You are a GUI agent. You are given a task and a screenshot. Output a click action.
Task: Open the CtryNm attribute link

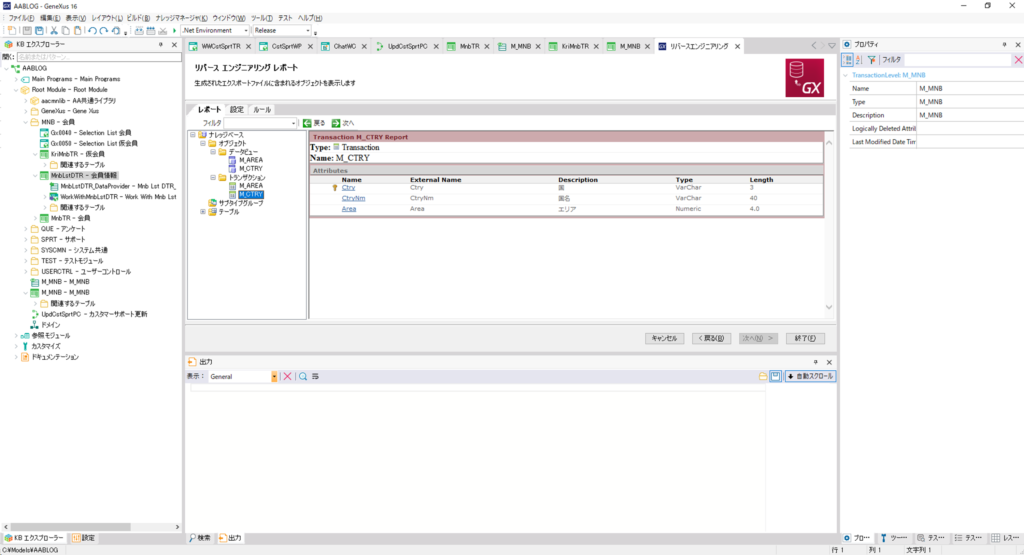click(352, 198)
